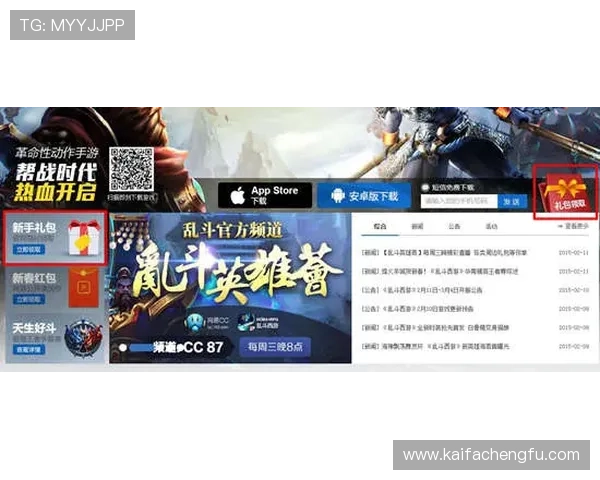600x480 pixels.
Task: Open the 乱斗英雄赛 banner image
Action: [230, 288]
